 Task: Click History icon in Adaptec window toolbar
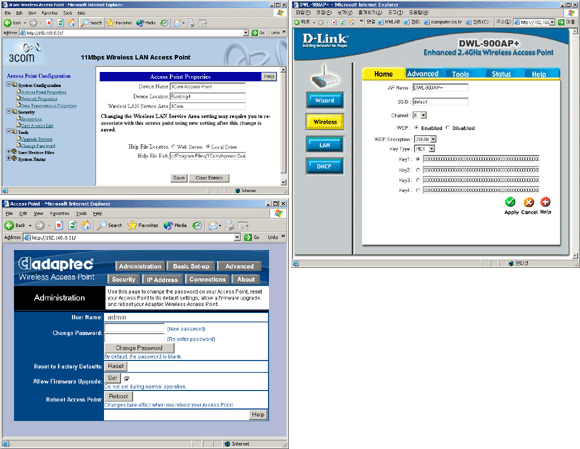[197, 225]
